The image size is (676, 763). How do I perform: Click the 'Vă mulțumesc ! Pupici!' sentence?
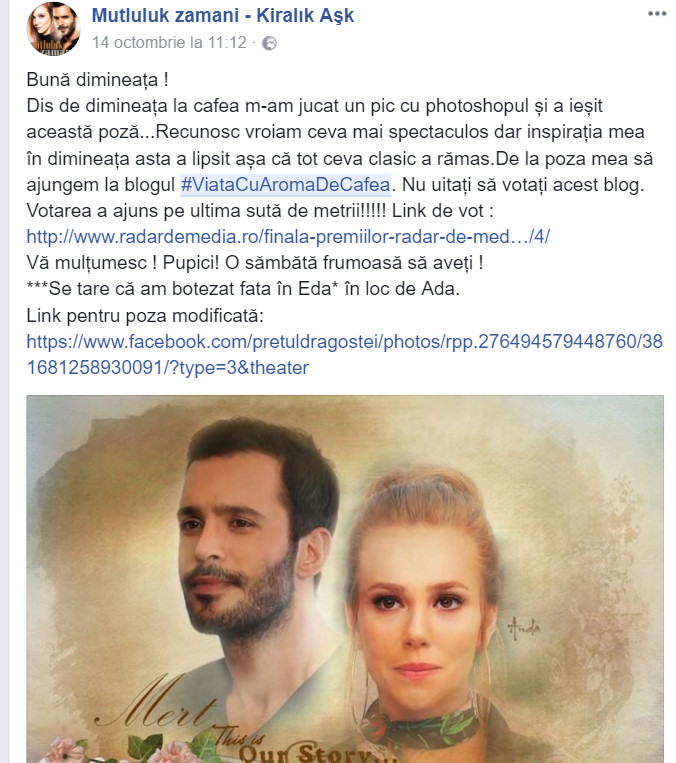(123, 263)
